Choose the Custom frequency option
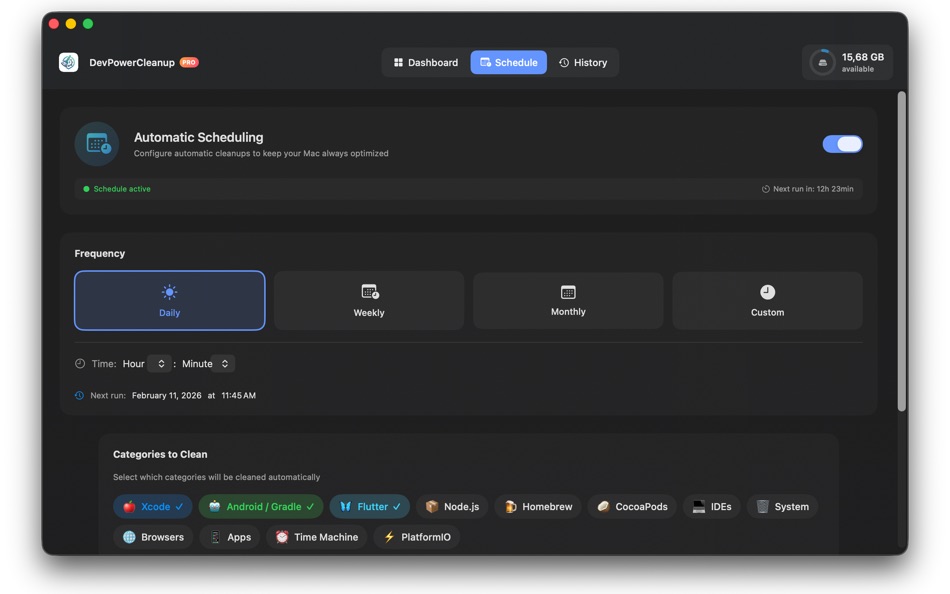 point(766,300)
